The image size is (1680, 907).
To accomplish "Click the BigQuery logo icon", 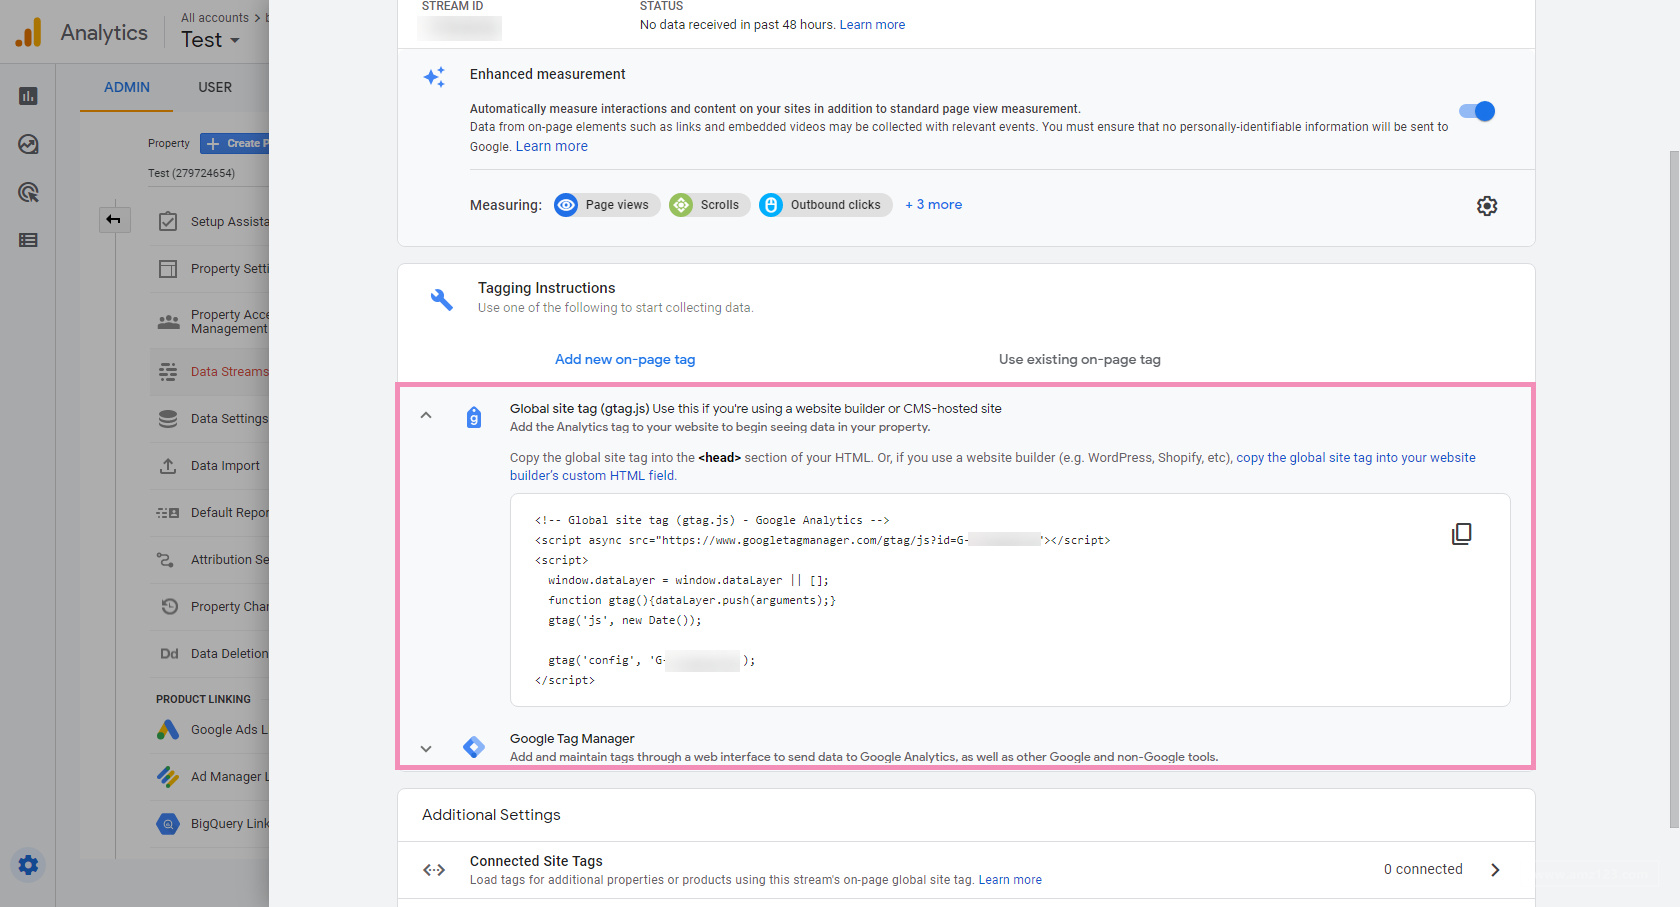I will [168, 824].
